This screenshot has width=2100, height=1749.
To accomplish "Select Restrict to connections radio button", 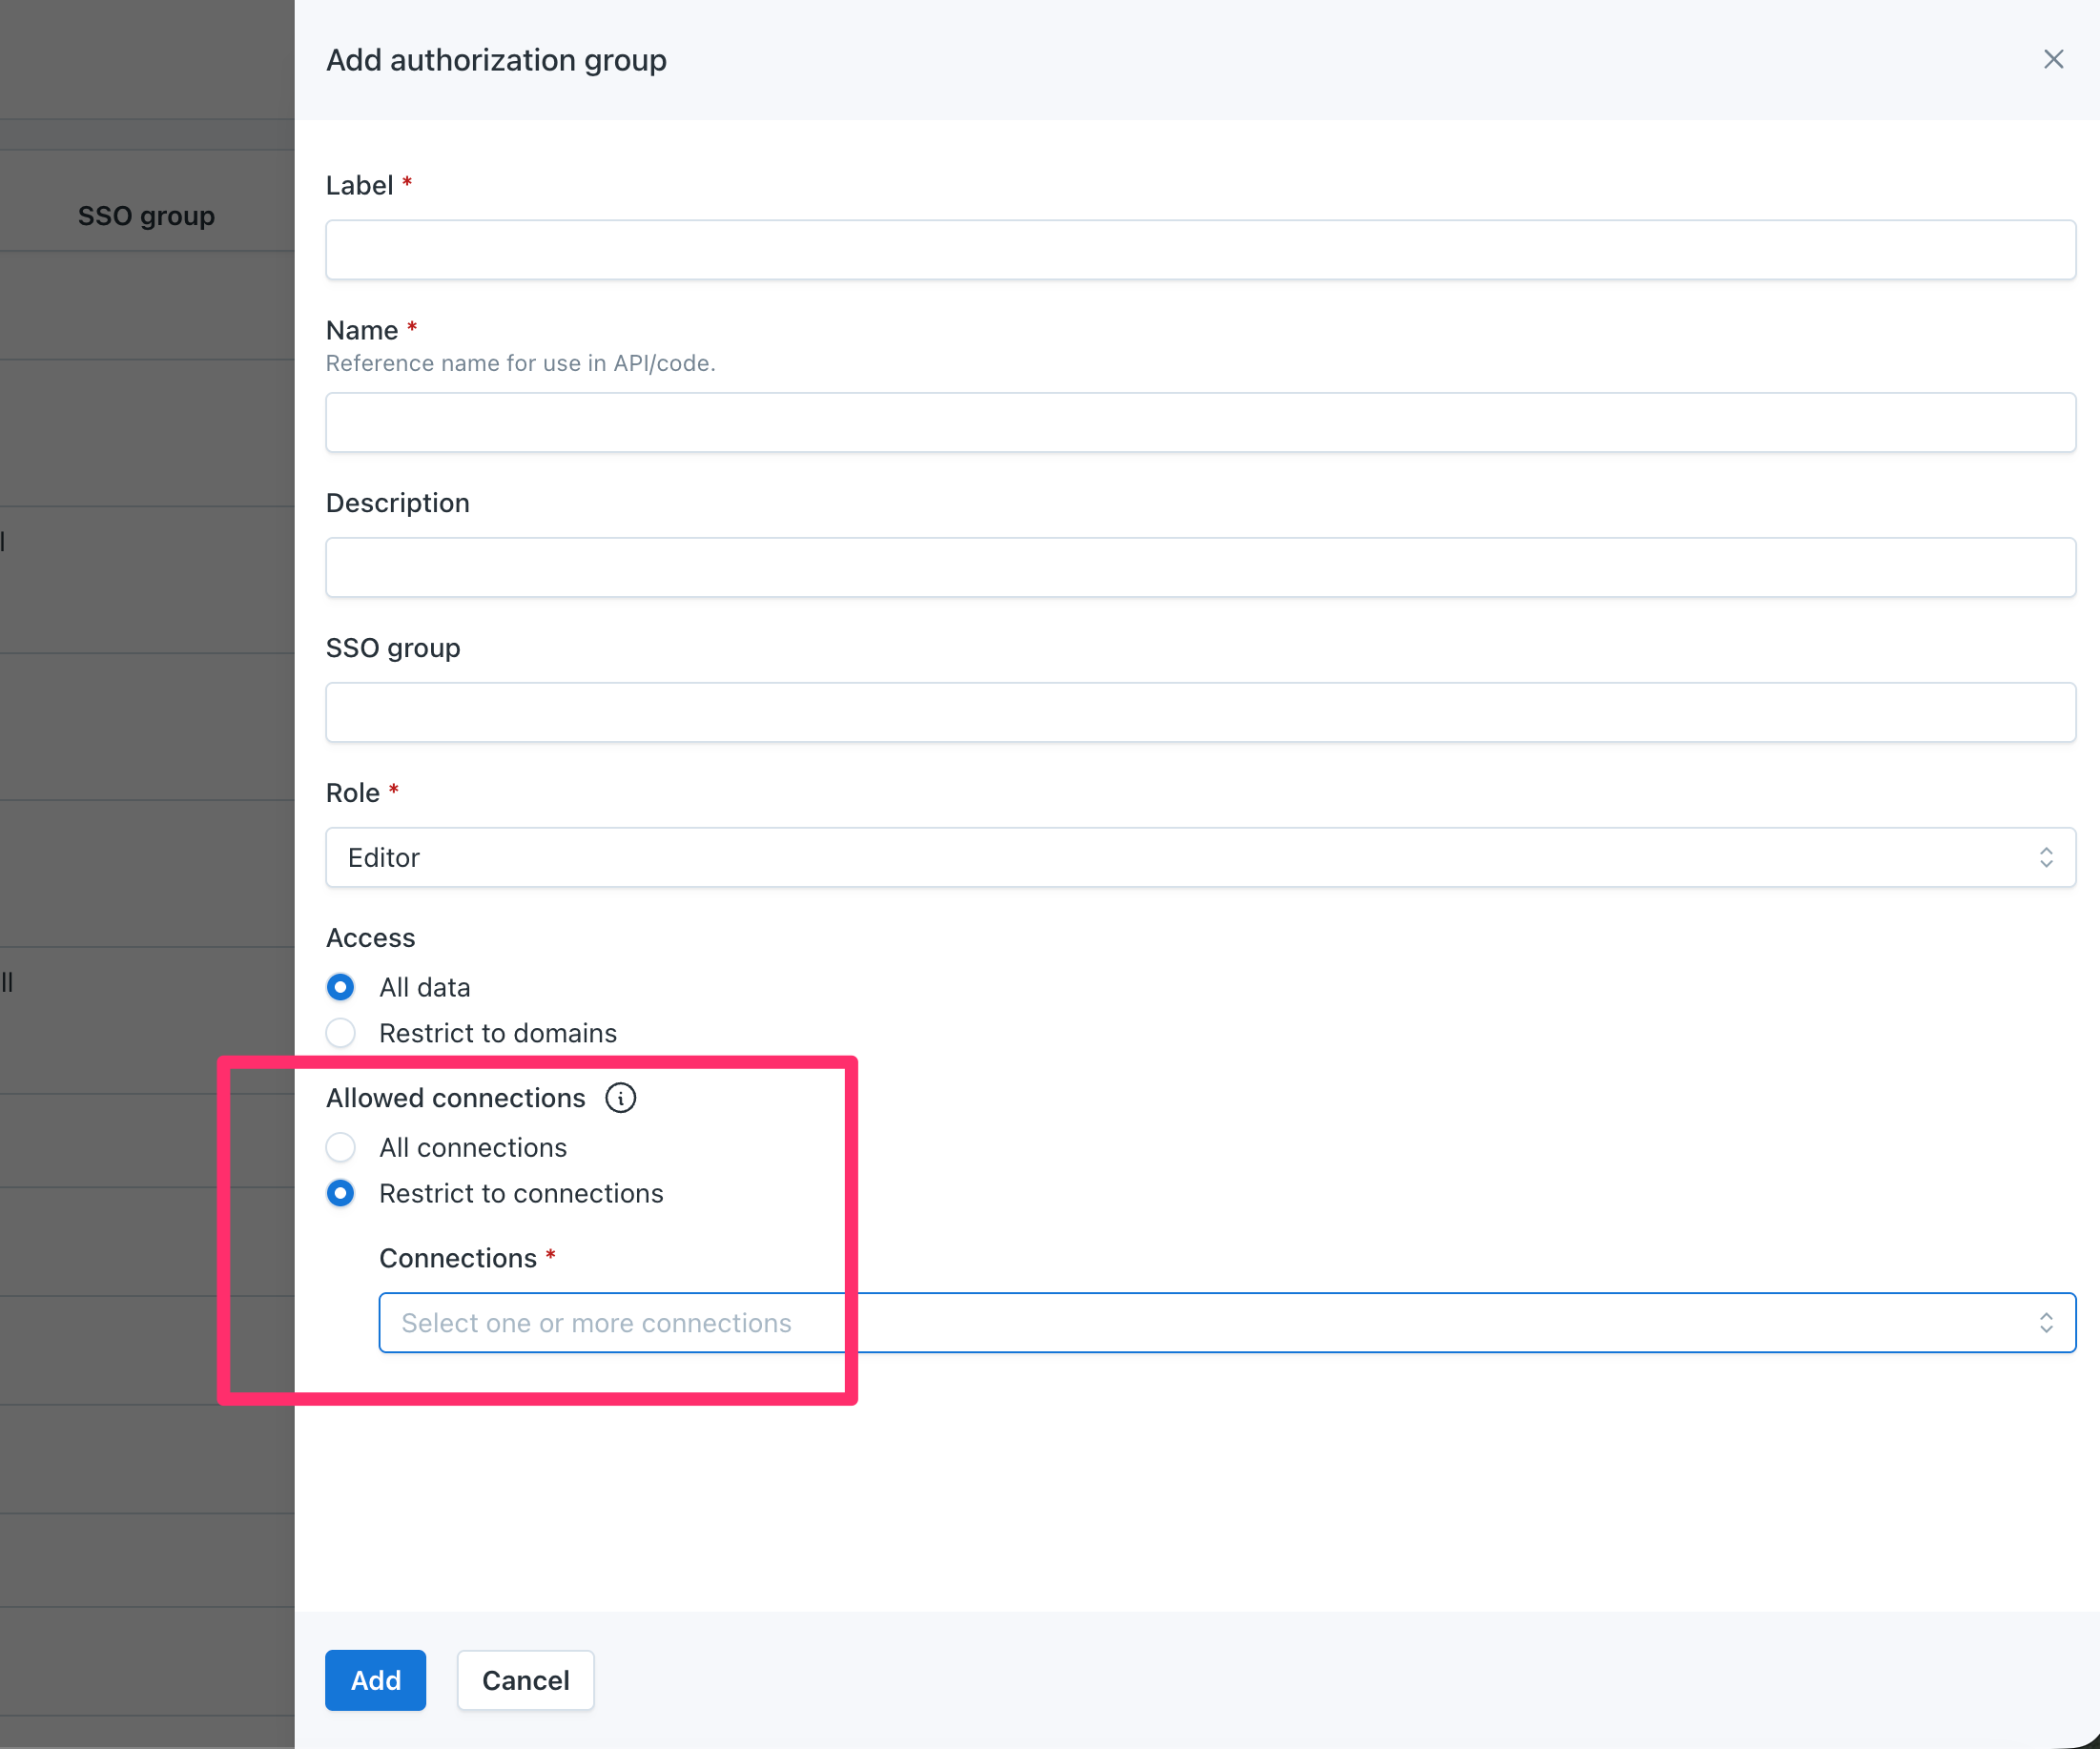I will [x=341, y=1193].
